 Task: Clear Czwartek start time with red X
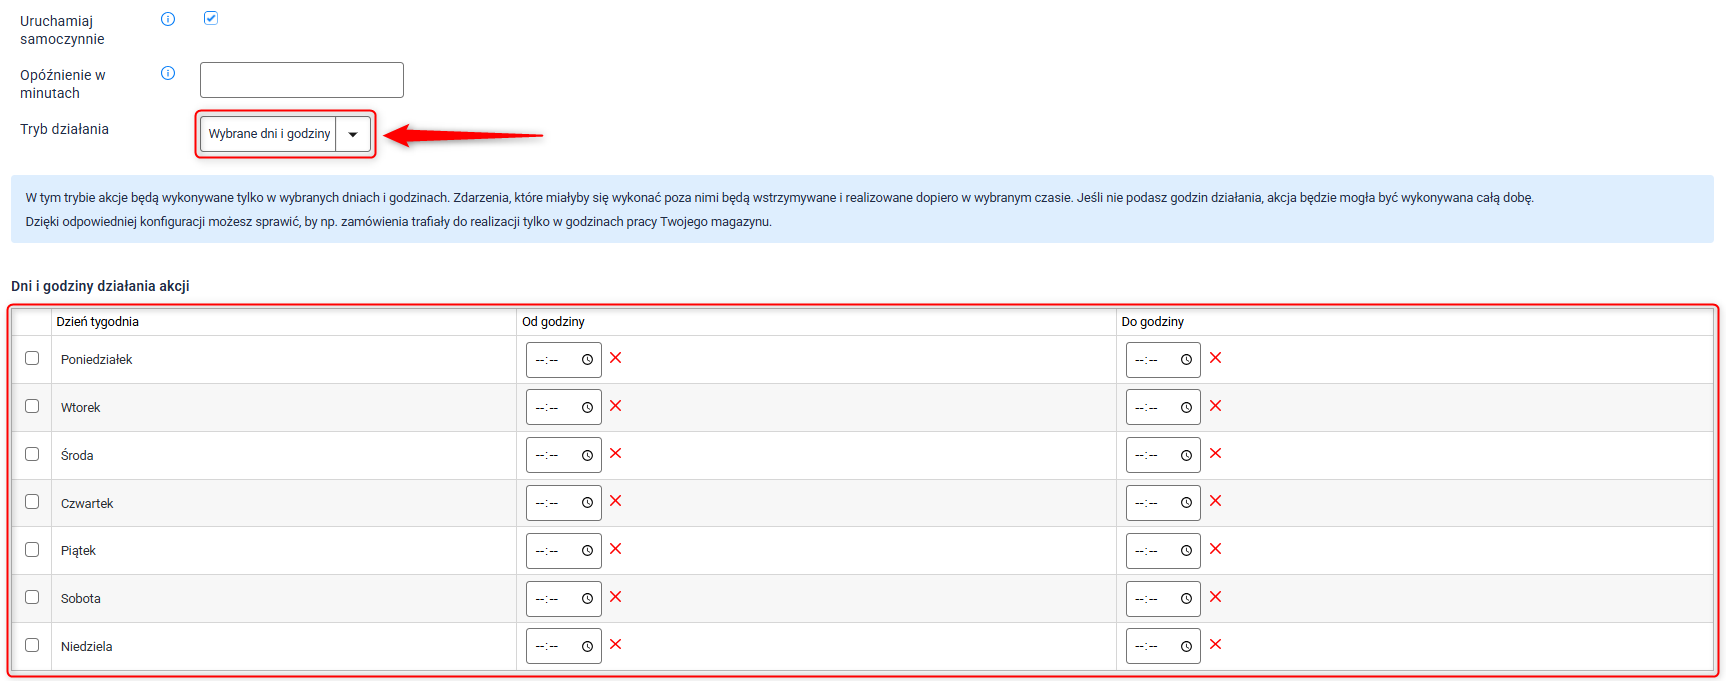tap(616, 501)
